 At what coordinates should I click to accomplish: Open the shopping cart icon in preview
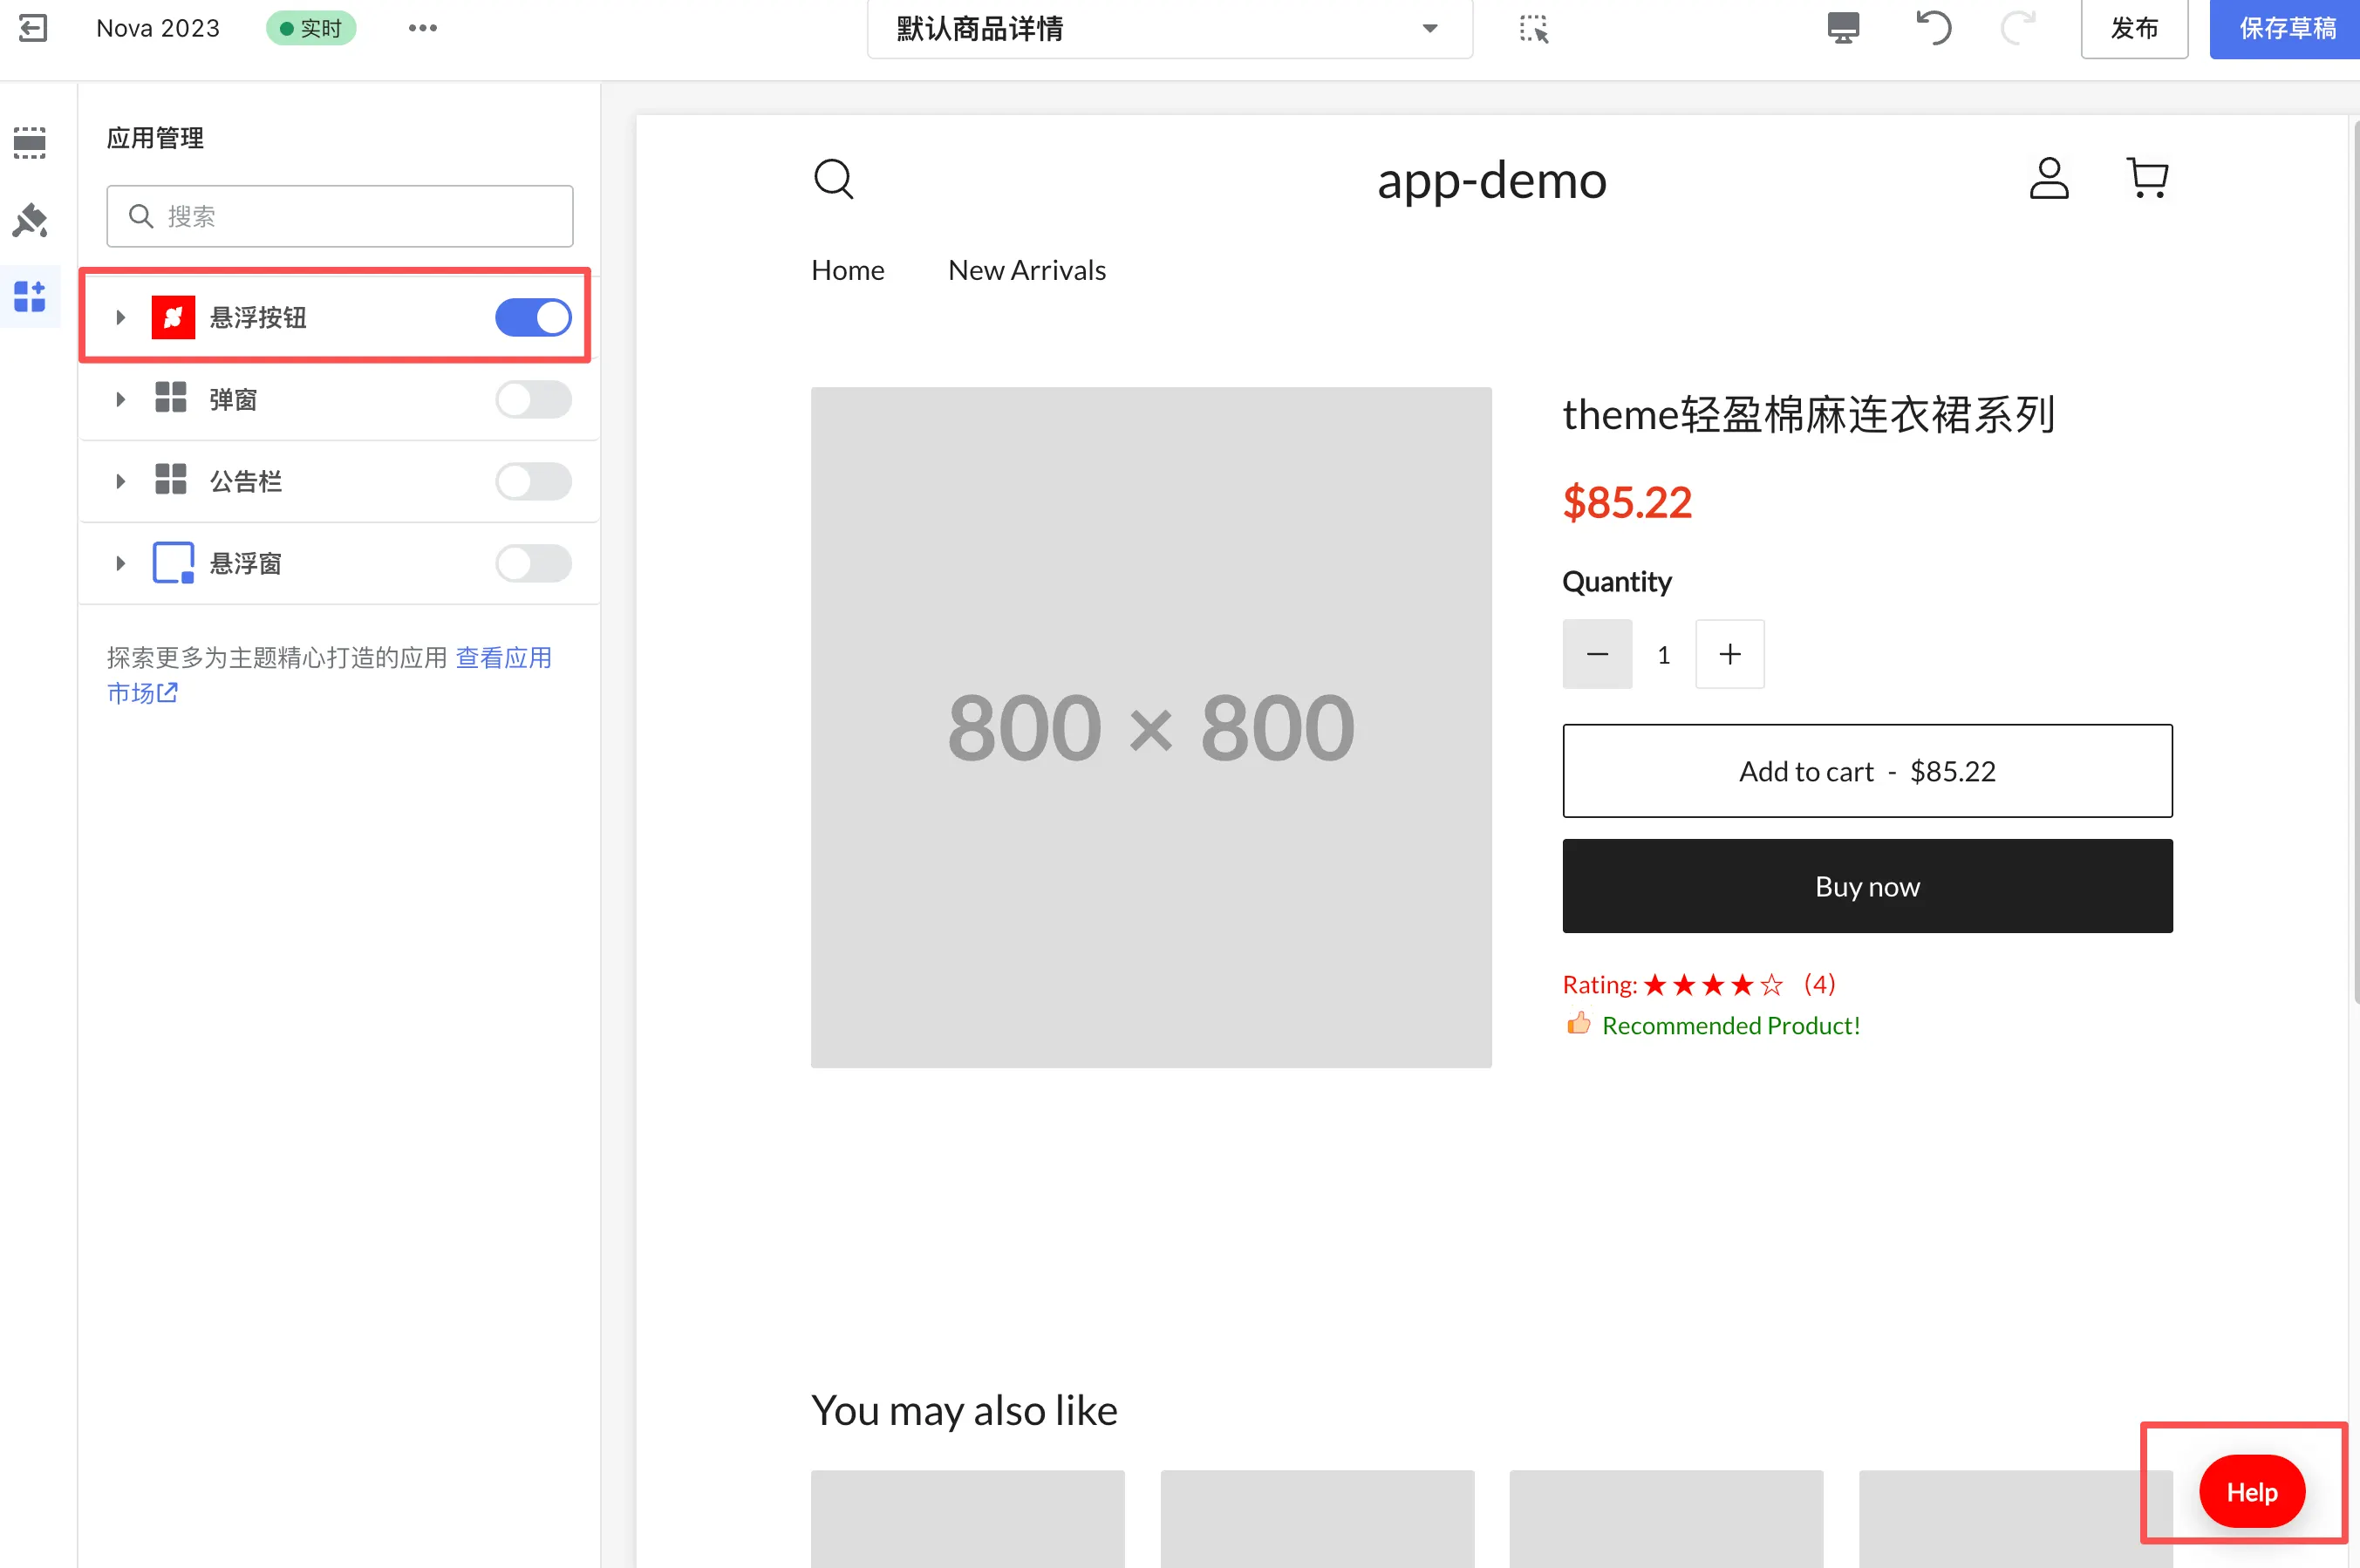[2146, 178]
